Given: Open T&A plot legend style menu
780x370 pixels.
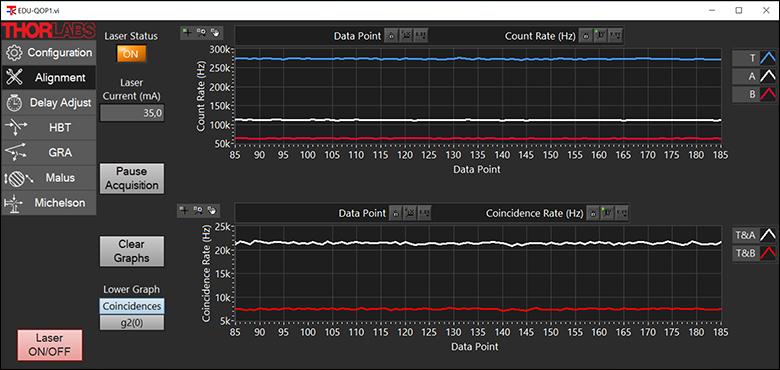Looking at the screenshot, I should [767, 235].
